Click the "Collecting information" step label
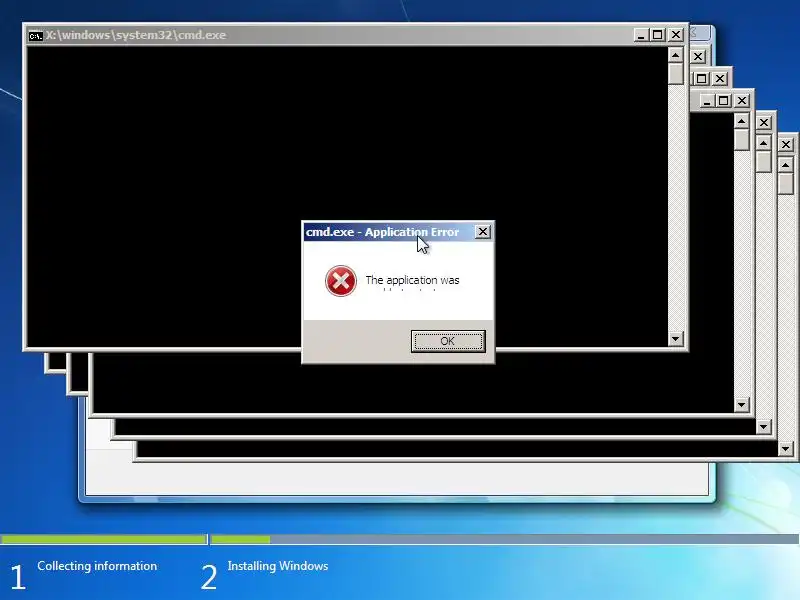The image size is (800, 600). coord(97,566)
